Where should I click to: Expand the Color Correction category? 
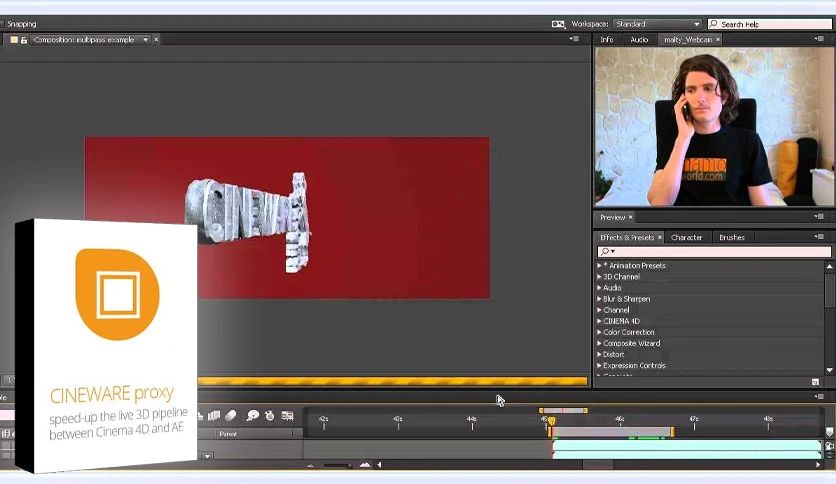(599, 332)
